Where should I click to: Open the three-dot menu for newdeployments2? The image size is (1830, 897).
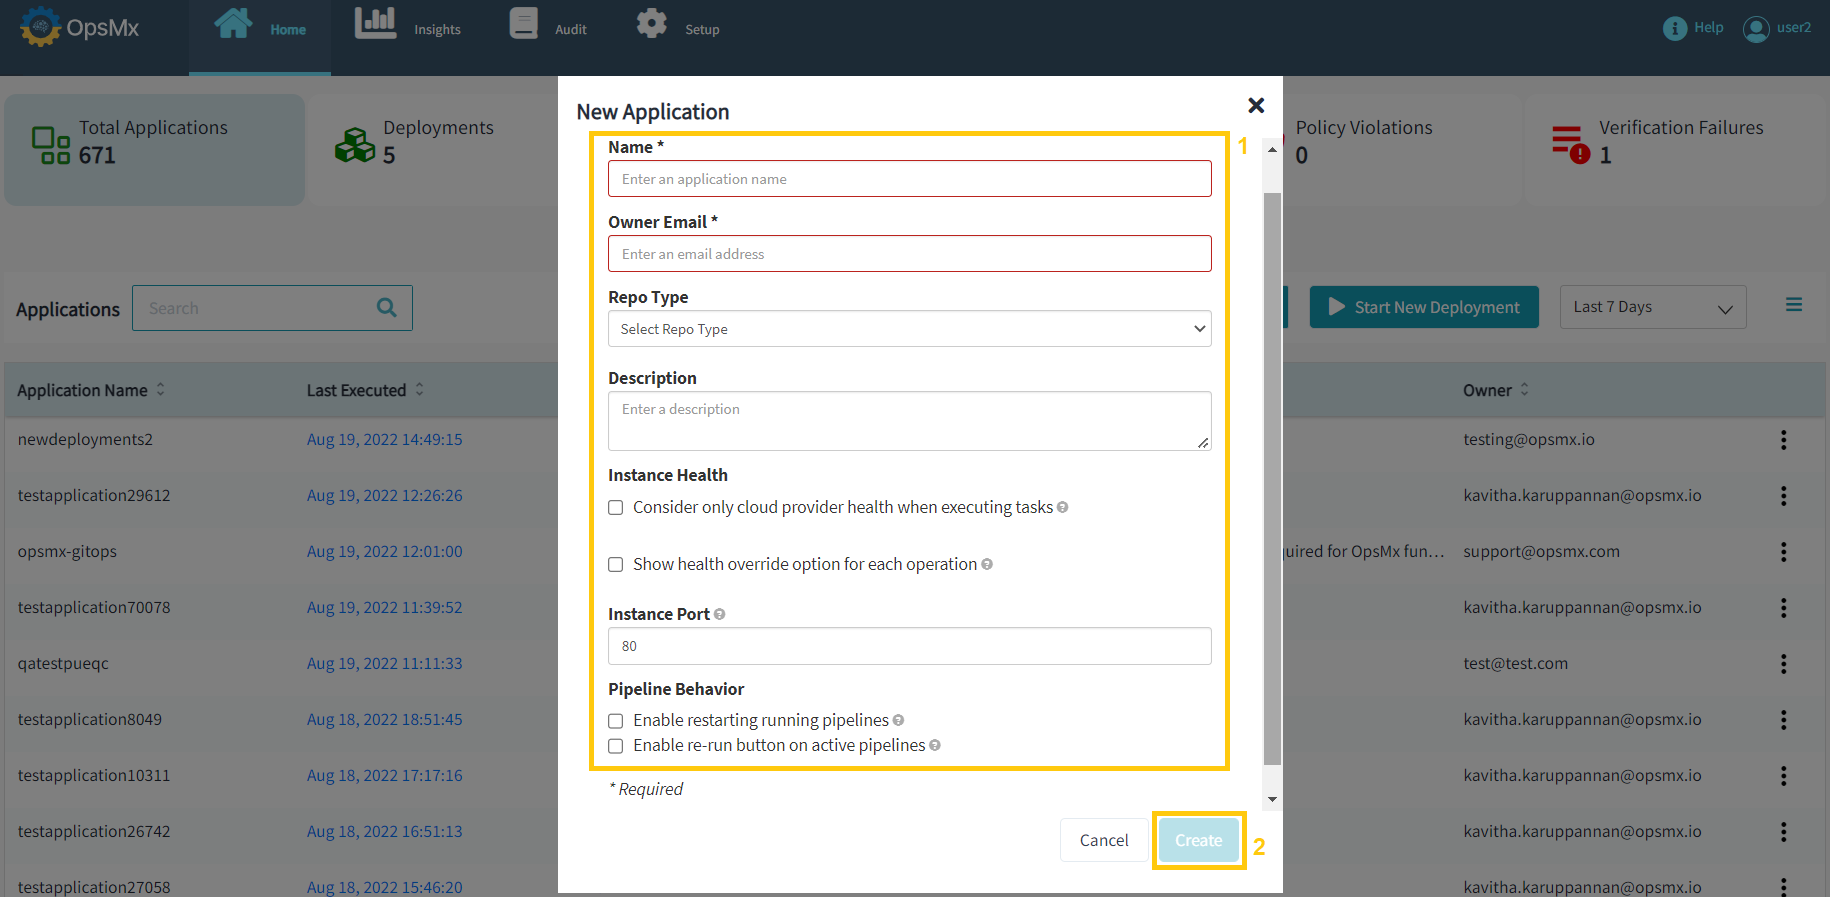[1783, 440]
